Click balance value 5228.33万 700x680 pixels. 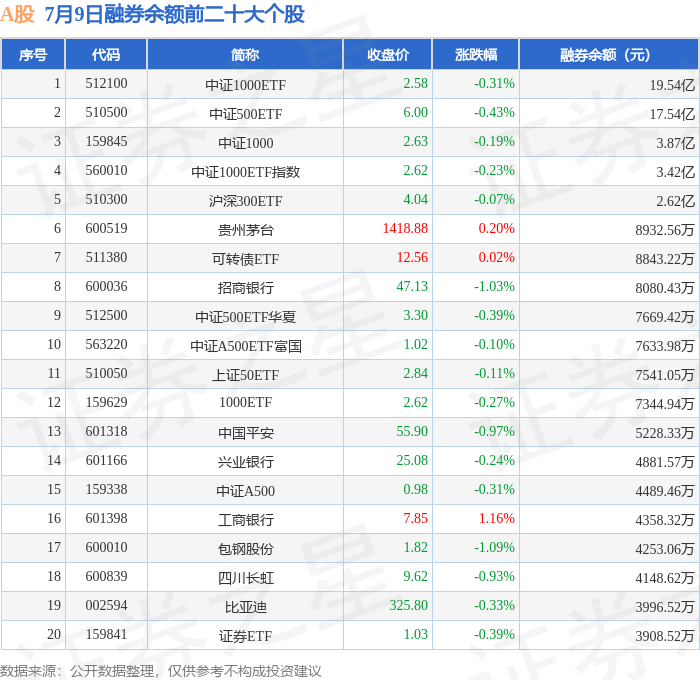tap(665, 433)
